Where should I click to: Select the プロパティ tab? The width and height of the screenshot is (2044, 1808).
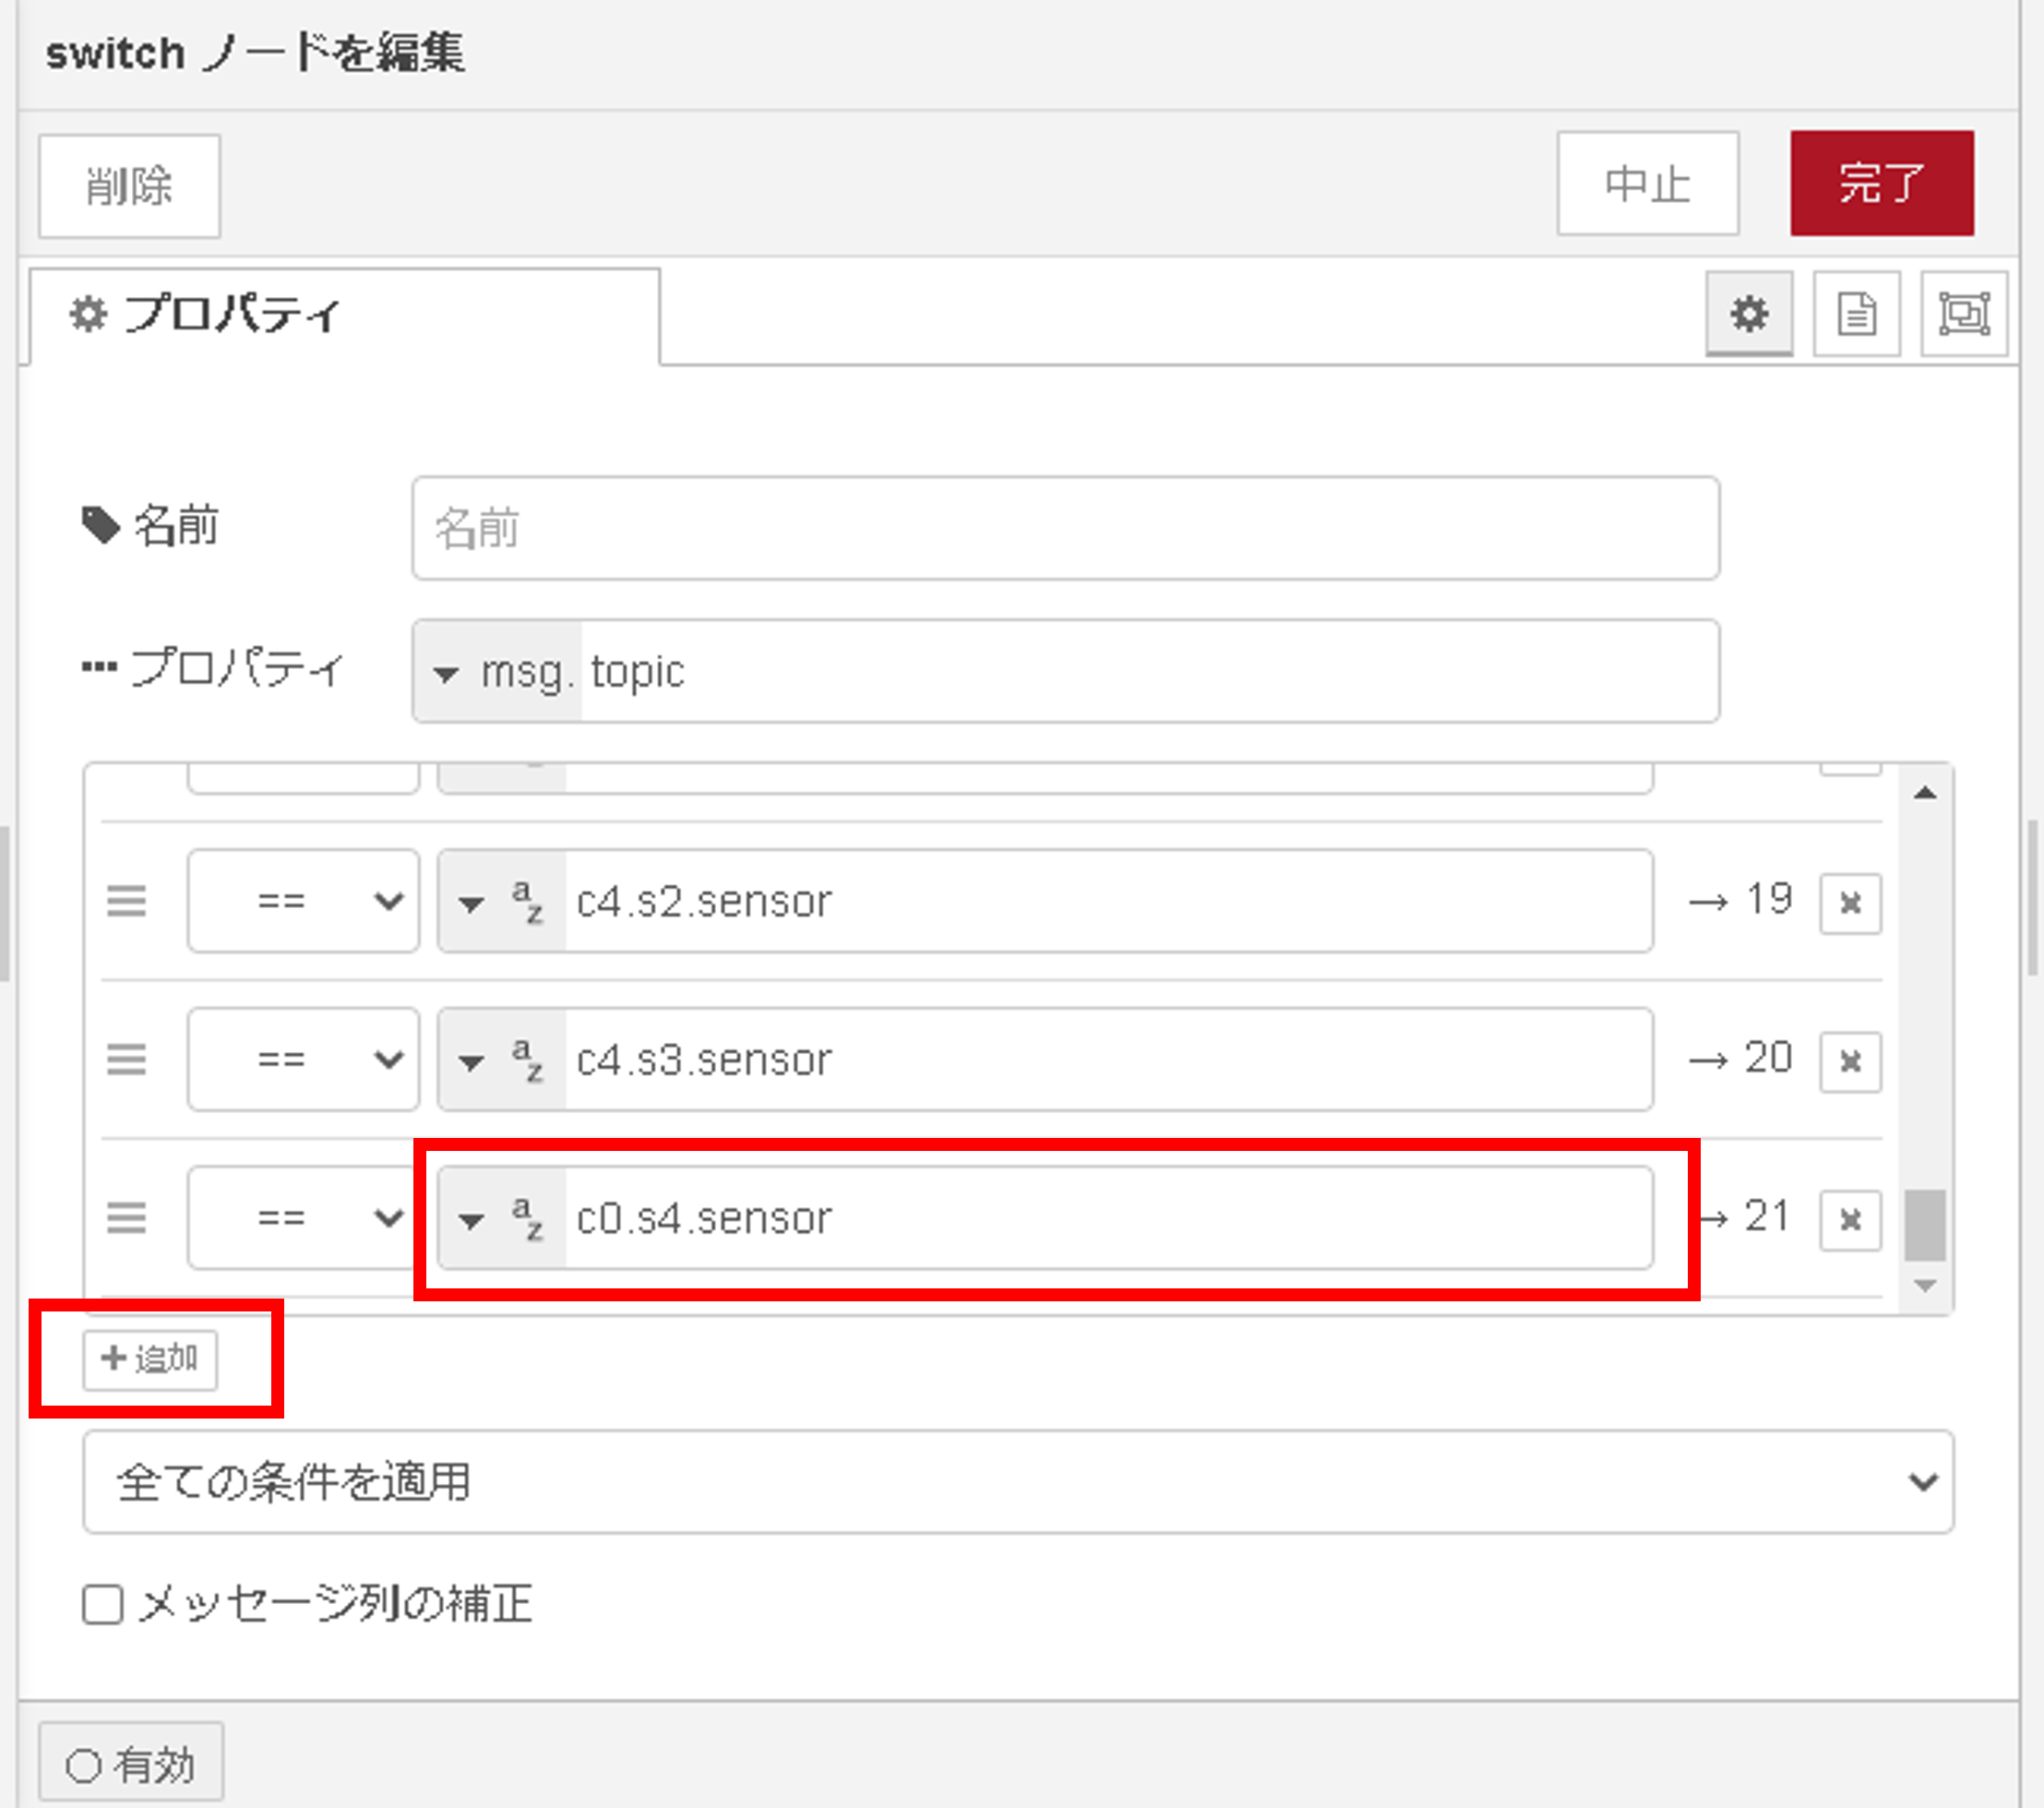point(345,316)
